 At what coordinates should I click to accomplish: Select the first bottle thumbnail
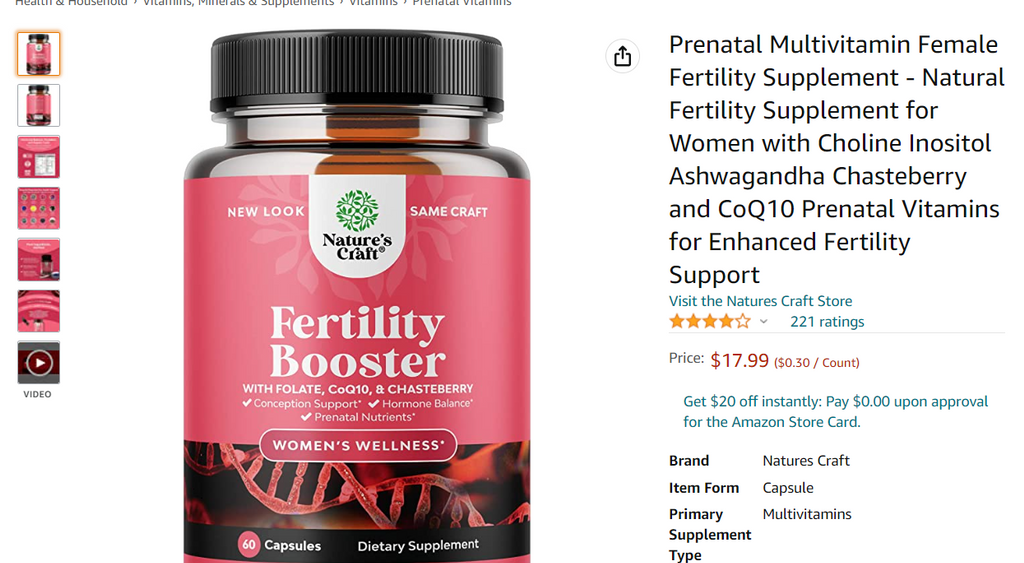[x=39, y=54]
